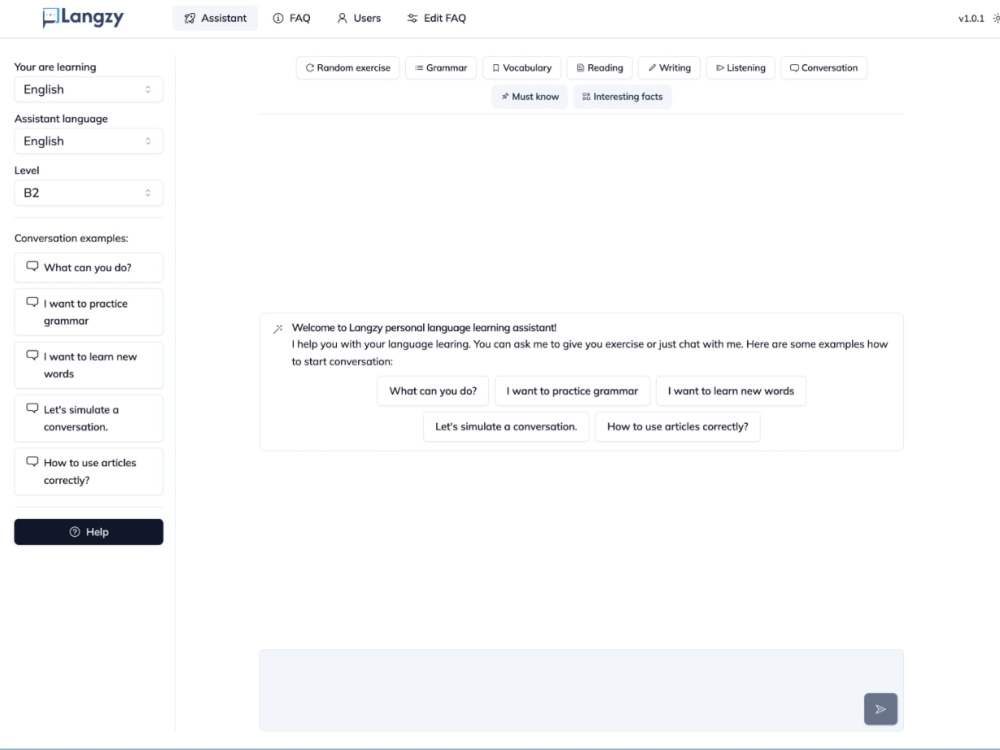Viewport: 1000px width, 750px height.
Task: Open the 'Your are learning' language dropdown
Action: click(x=89, y=89)
